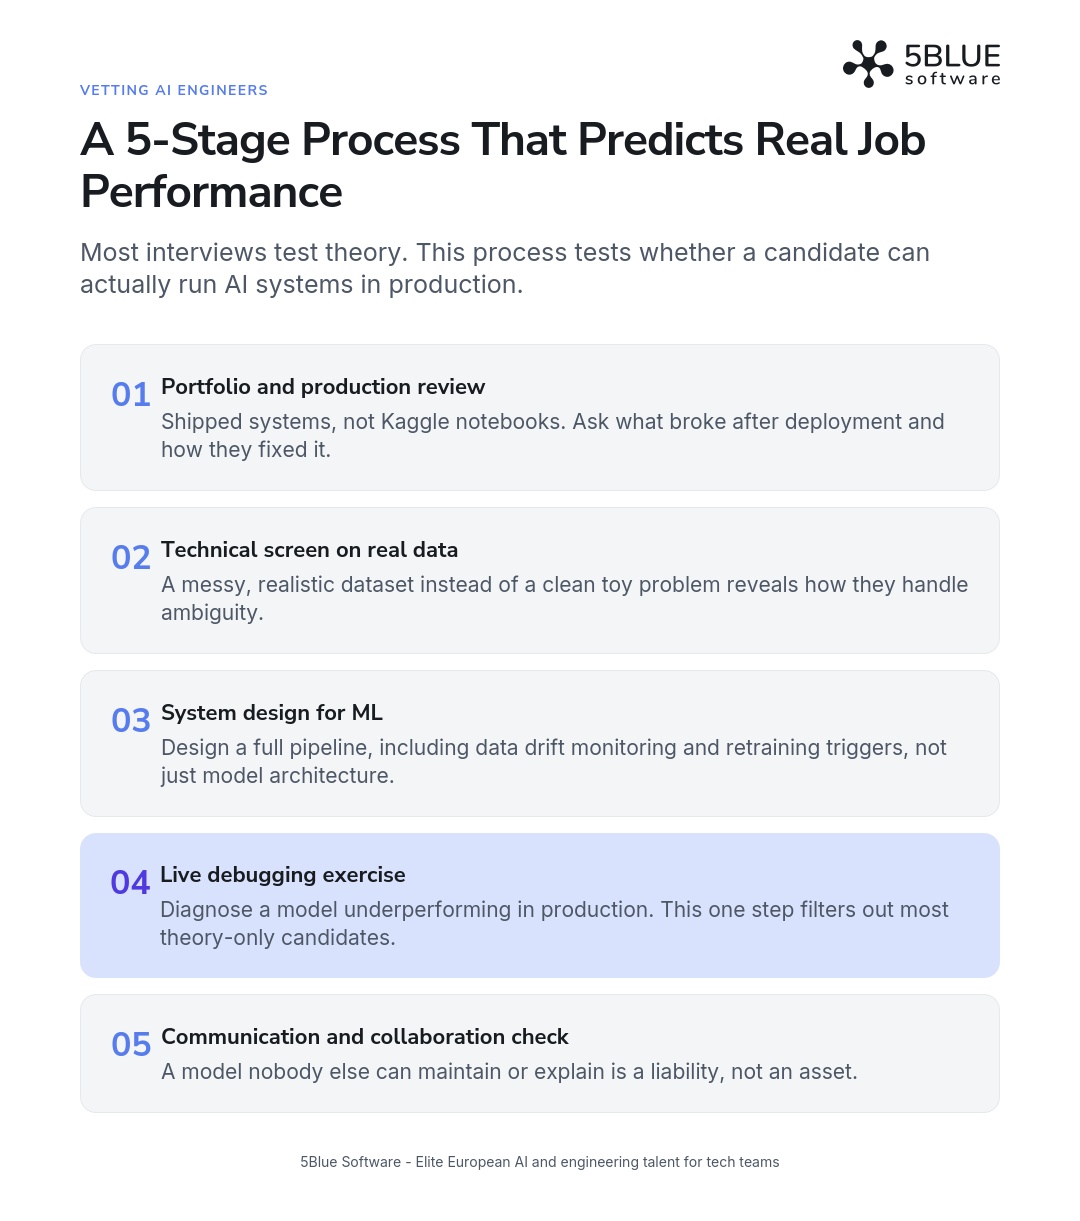Click the messy realistic dataset description
This screenshot has width=1080, height=1221.
pyautogui.click(x=565, y=599)
